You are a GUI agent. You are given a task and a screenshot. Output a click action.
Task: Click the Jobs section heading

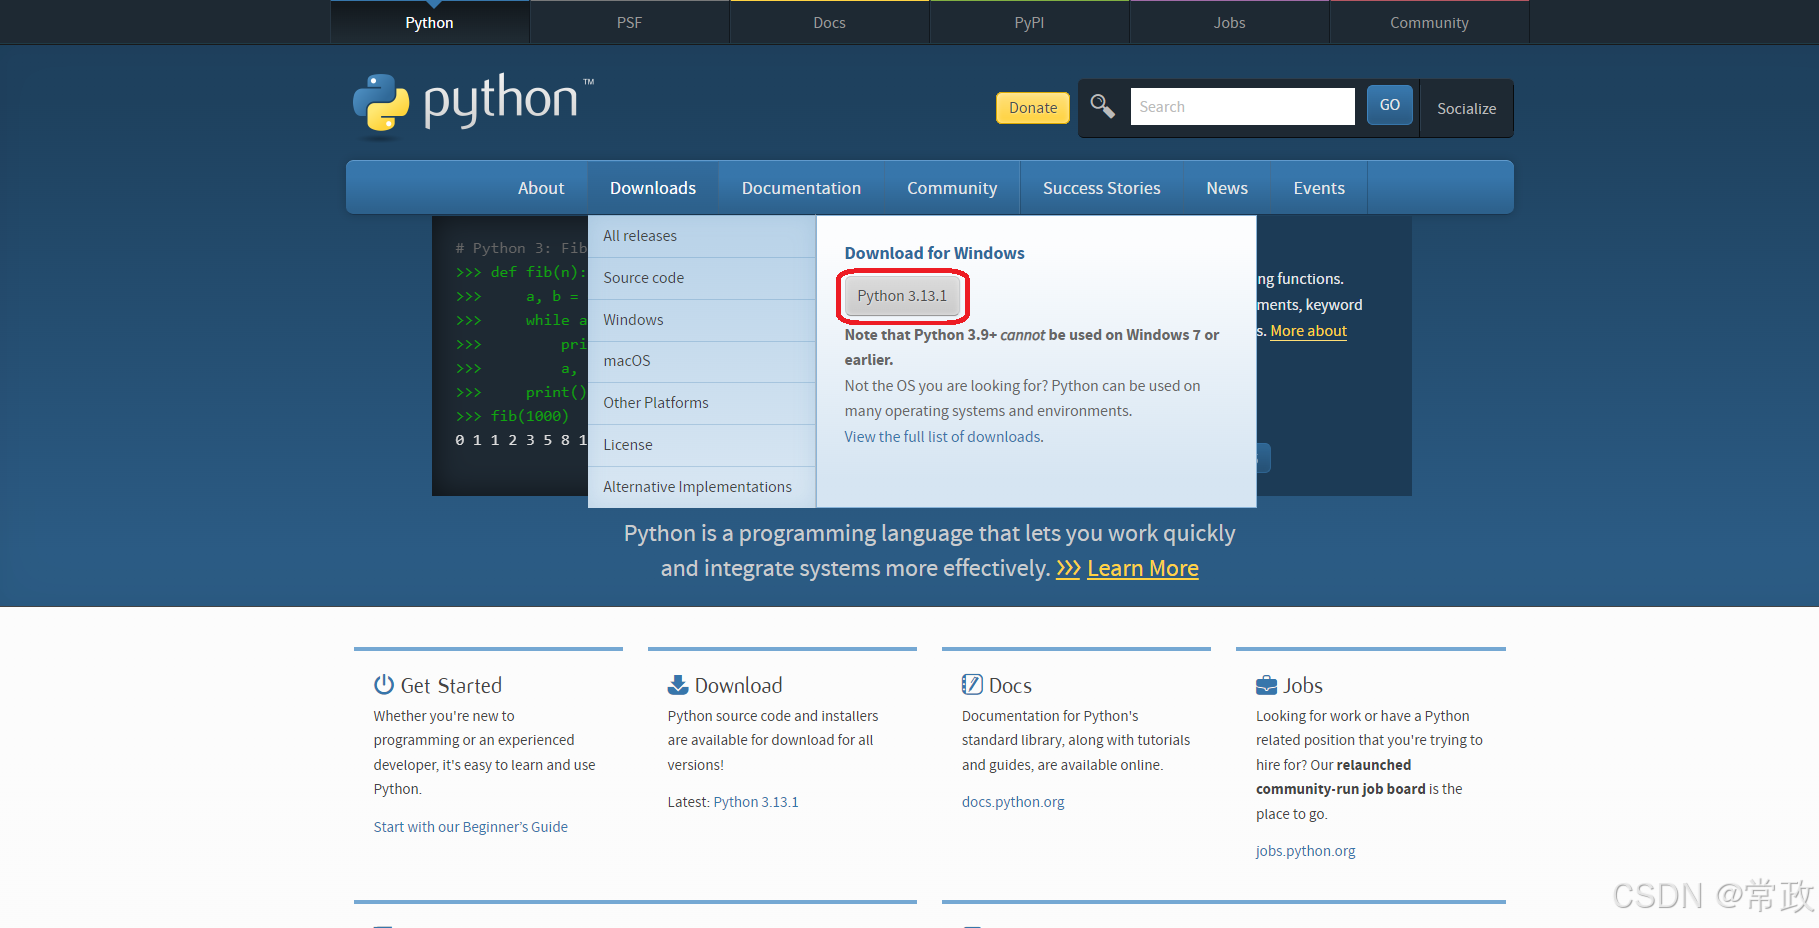point(1303,685)
